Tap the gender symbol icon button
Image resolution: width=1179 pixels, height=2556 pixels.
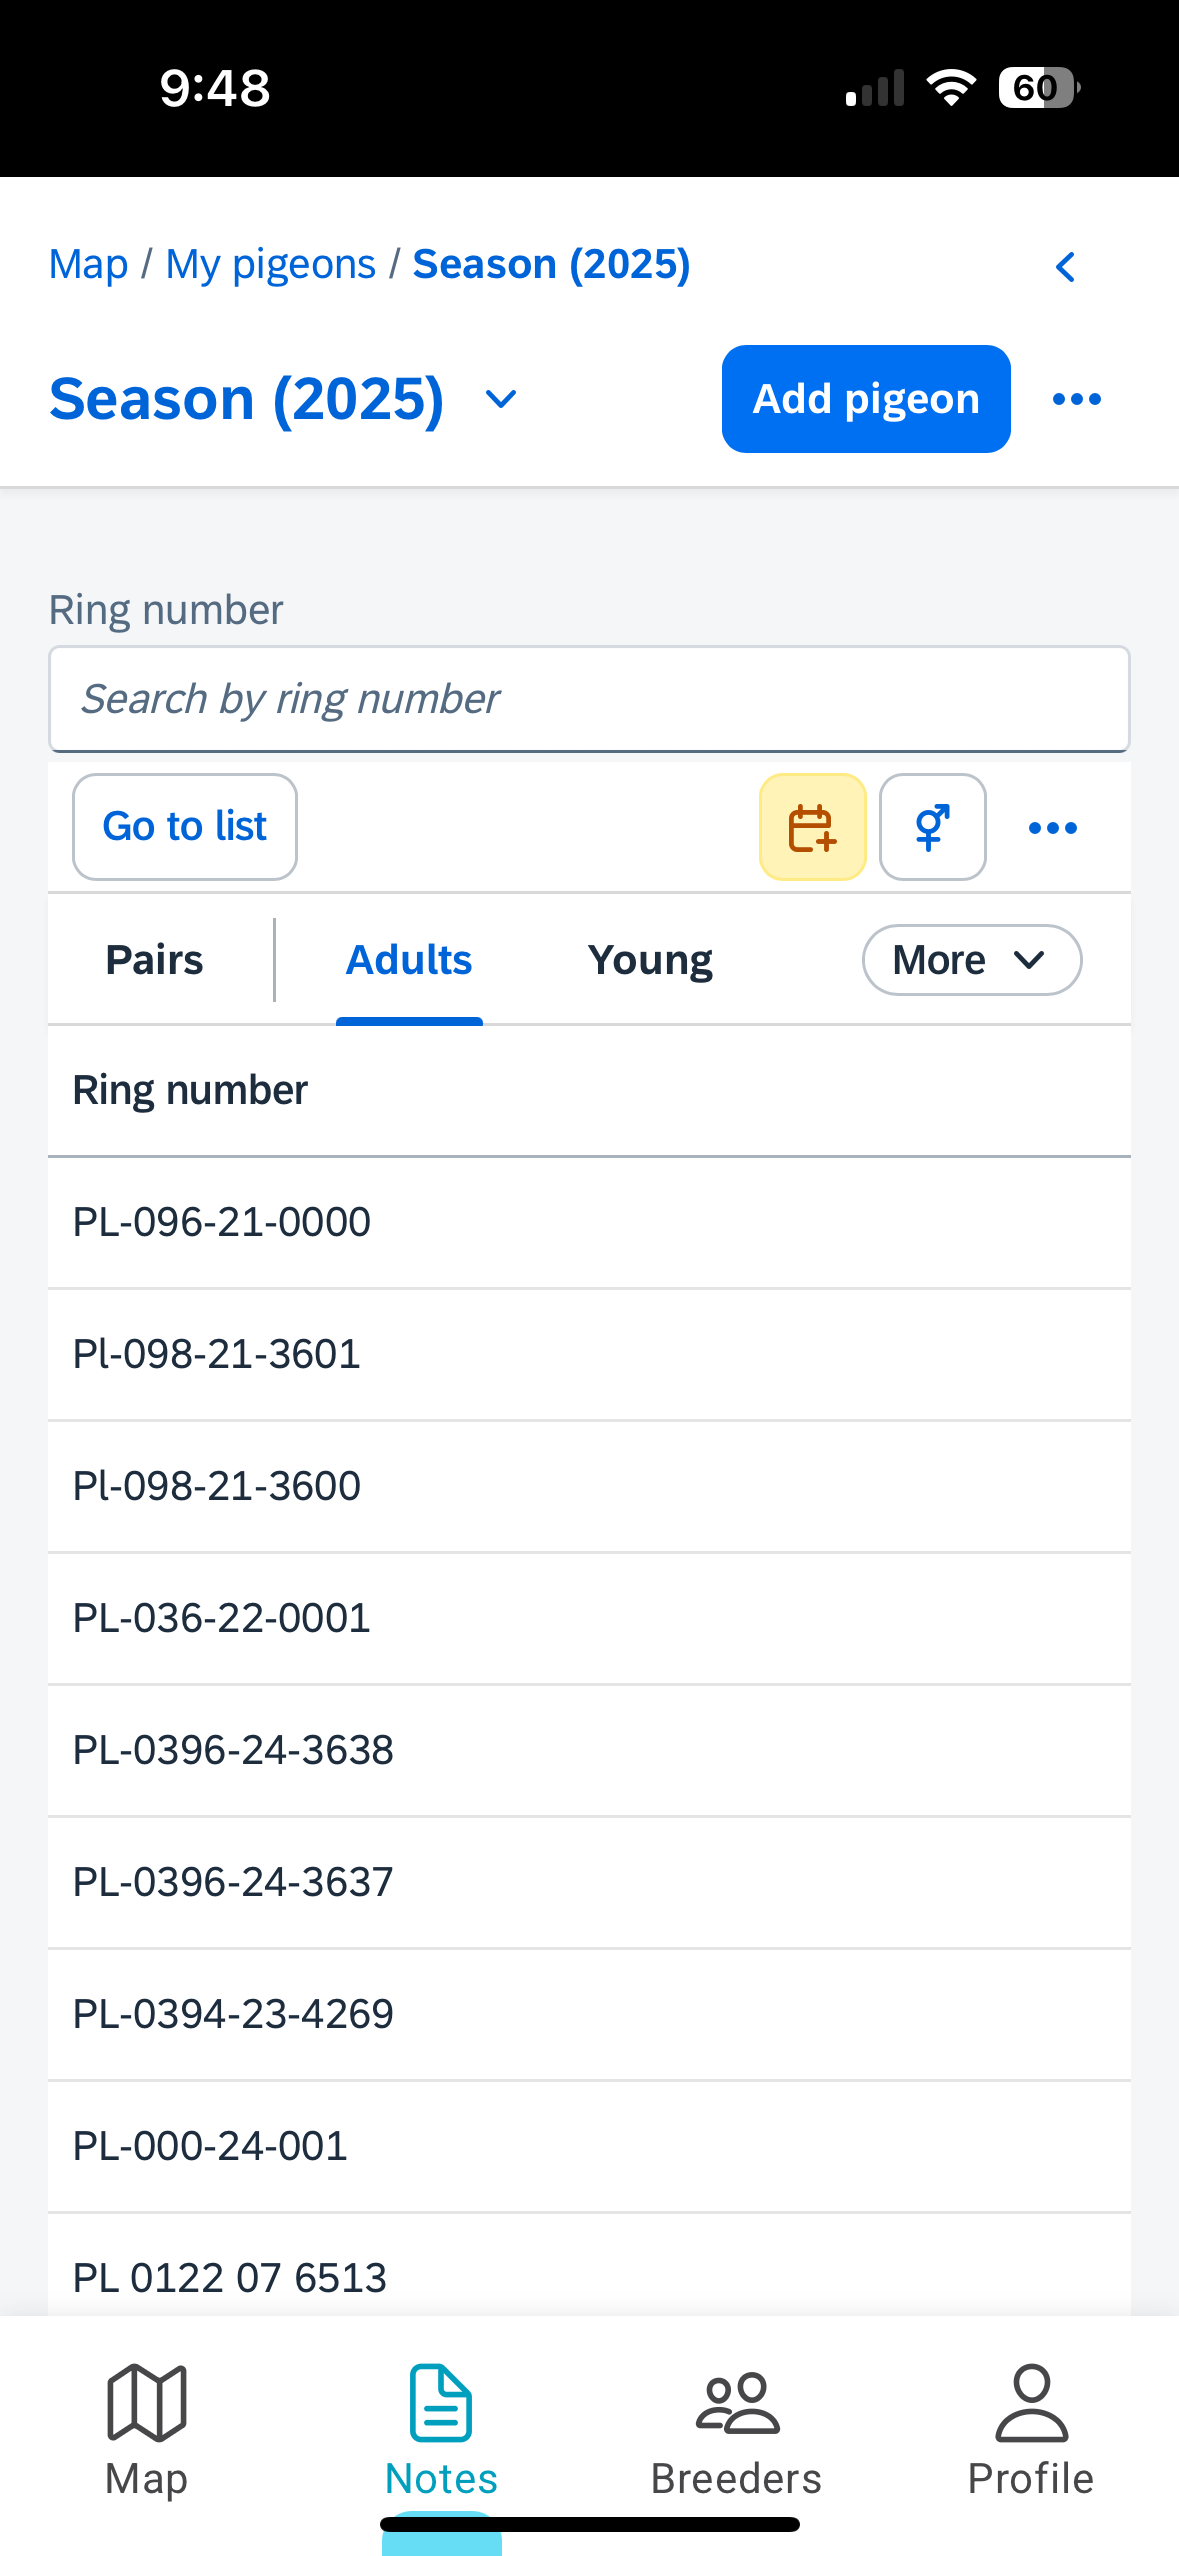[932, 827]
